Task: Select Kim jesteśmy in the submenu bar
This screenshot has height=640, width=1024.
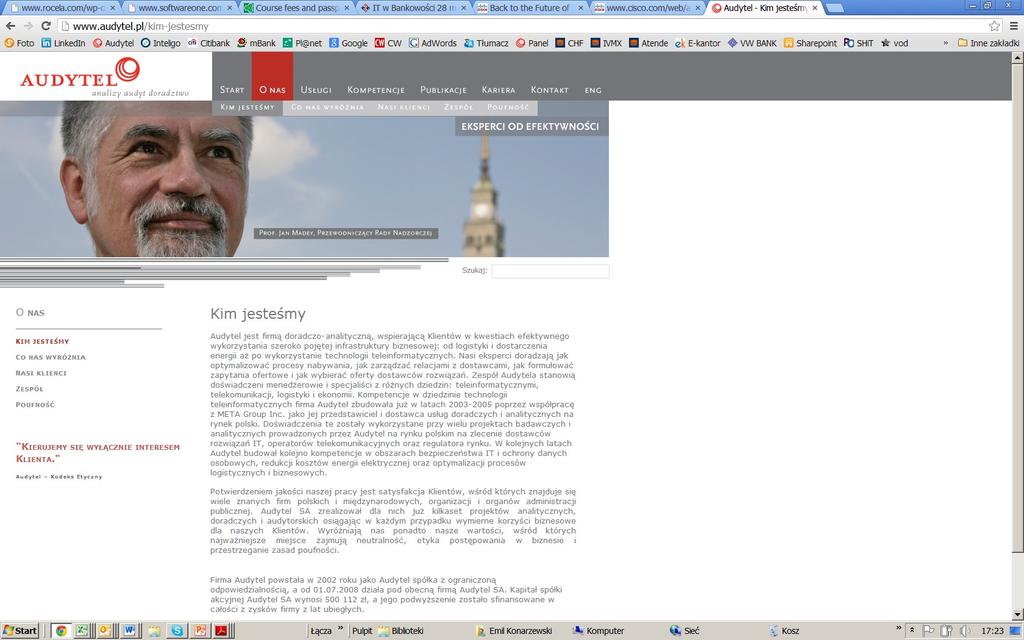Action: coord(248,107)
